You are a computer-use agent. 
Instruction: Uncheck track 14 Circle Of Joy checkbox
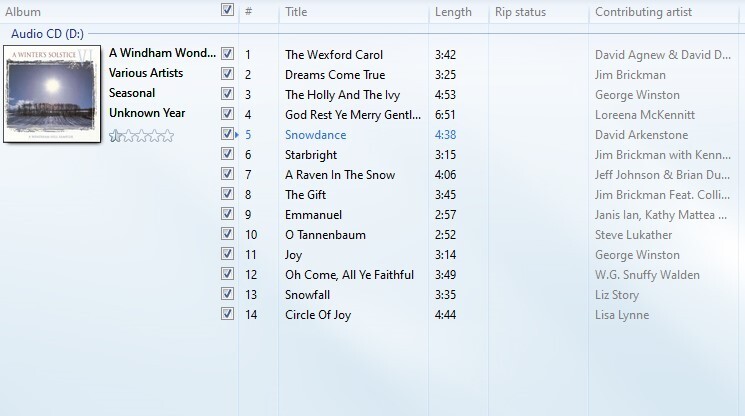point(228,313)
